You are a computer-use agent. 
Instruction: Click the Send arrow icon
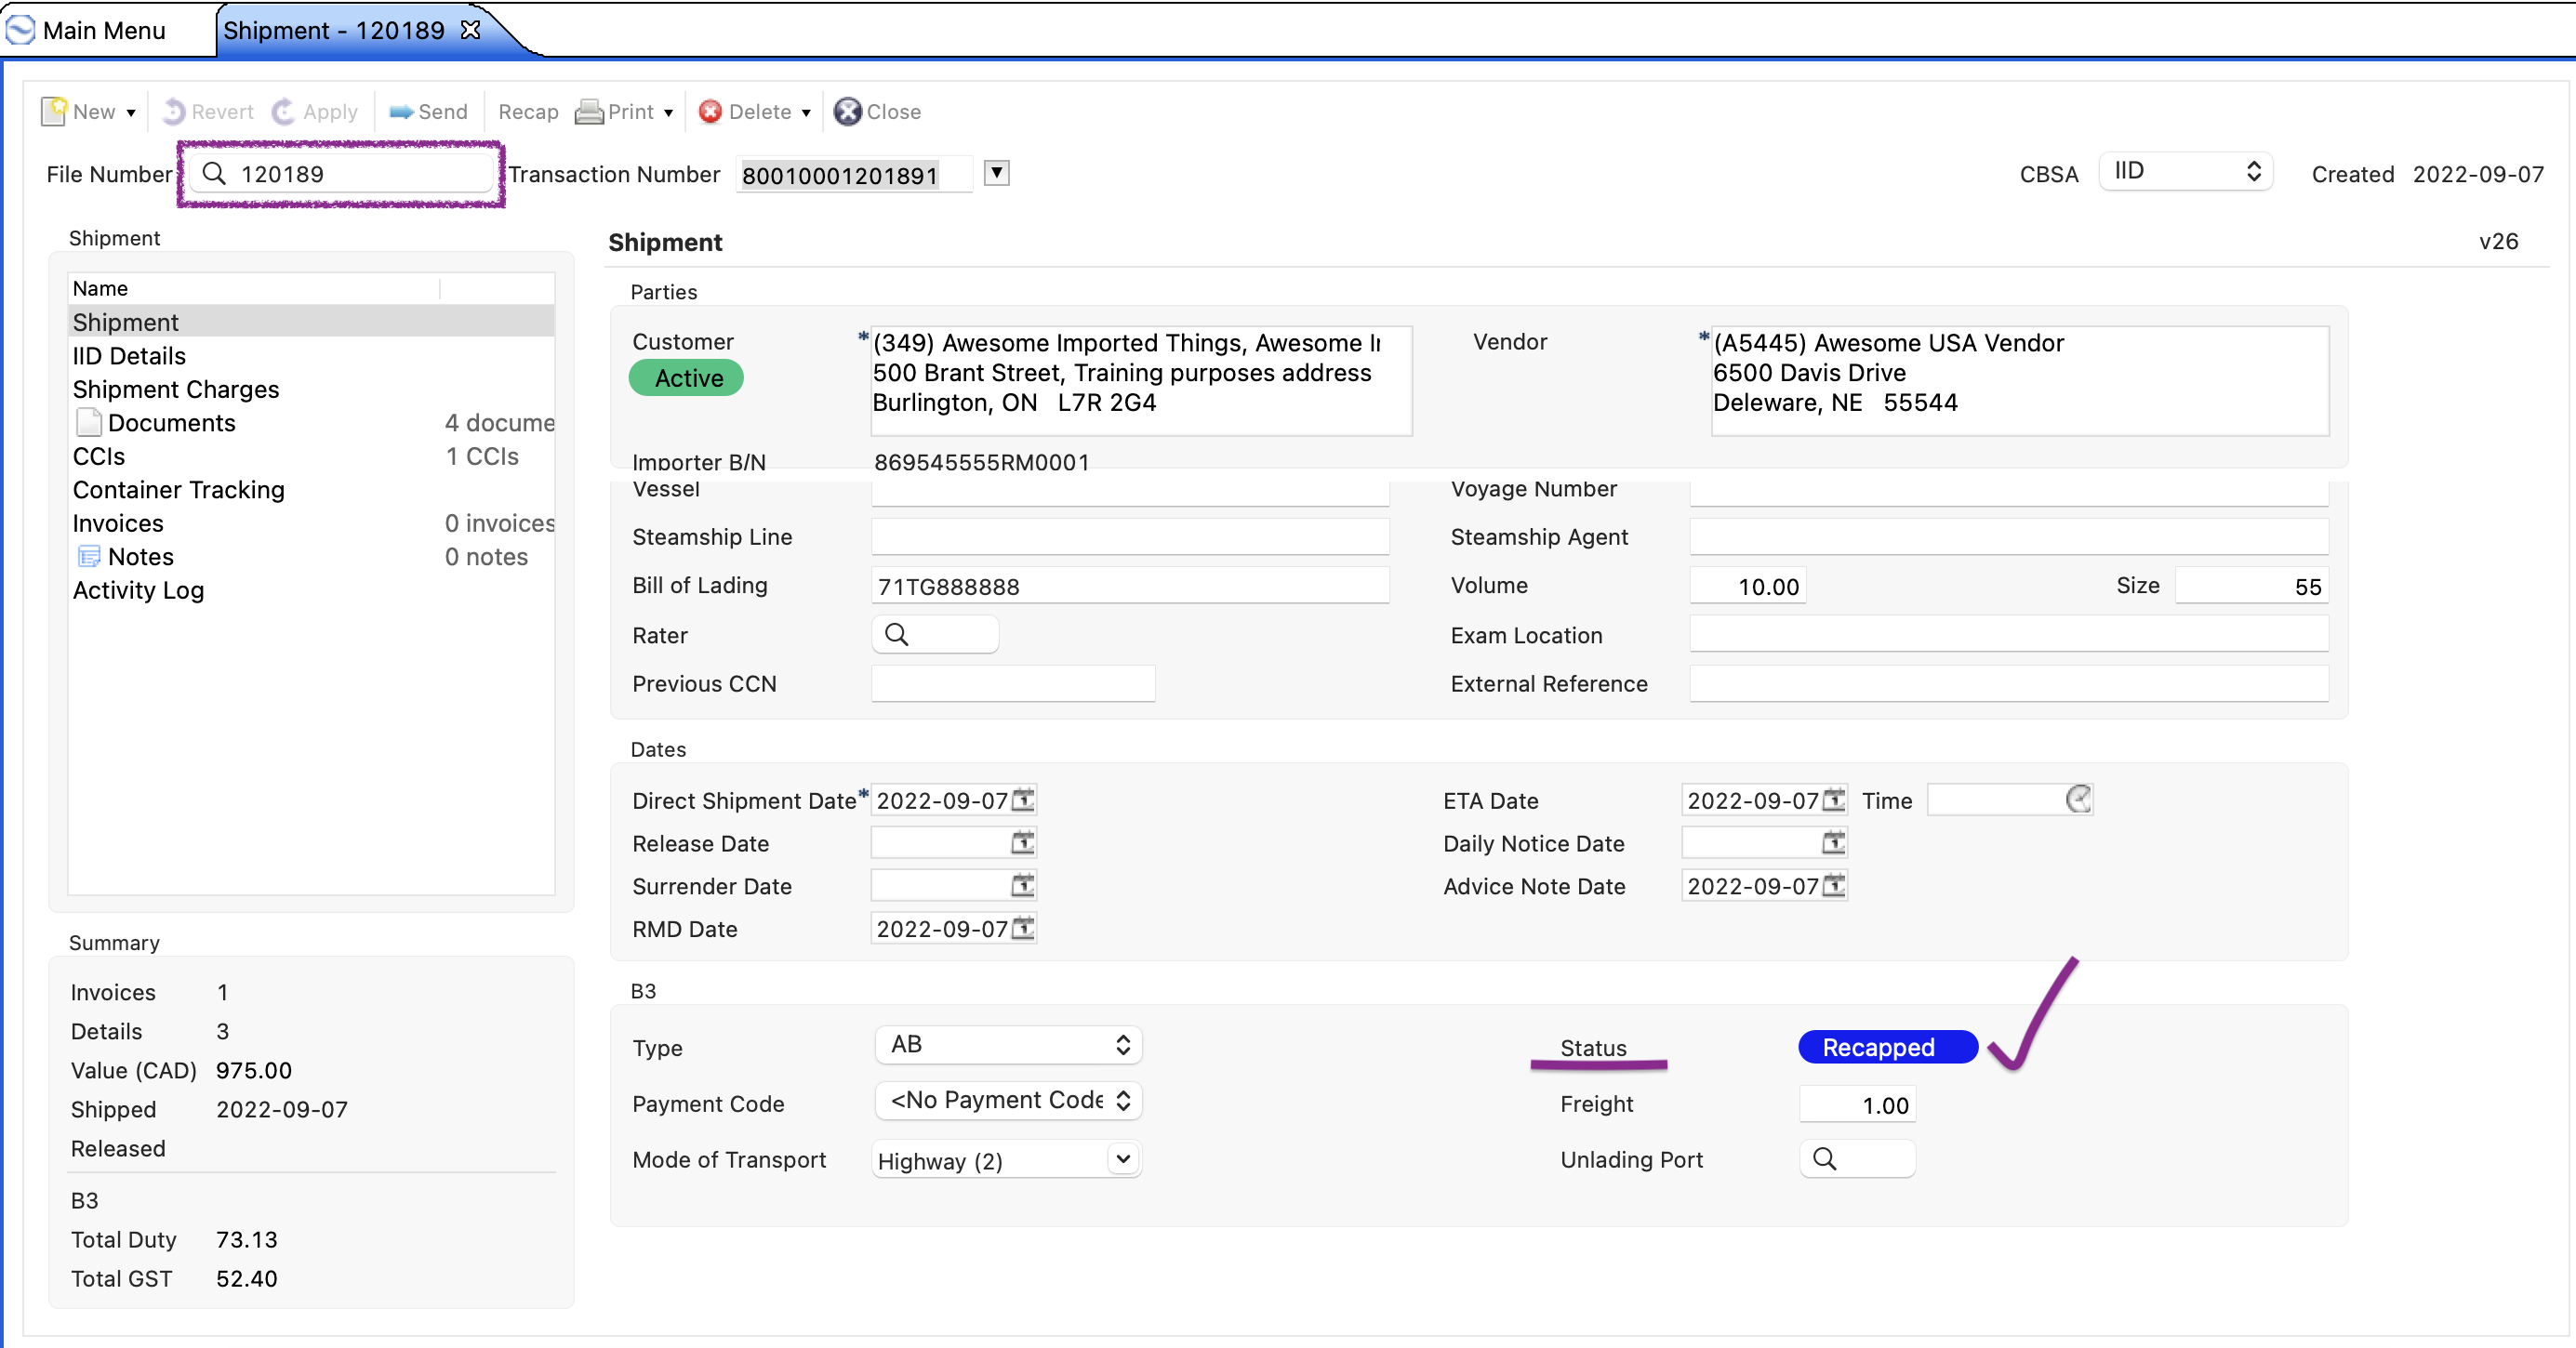(401, 112)
